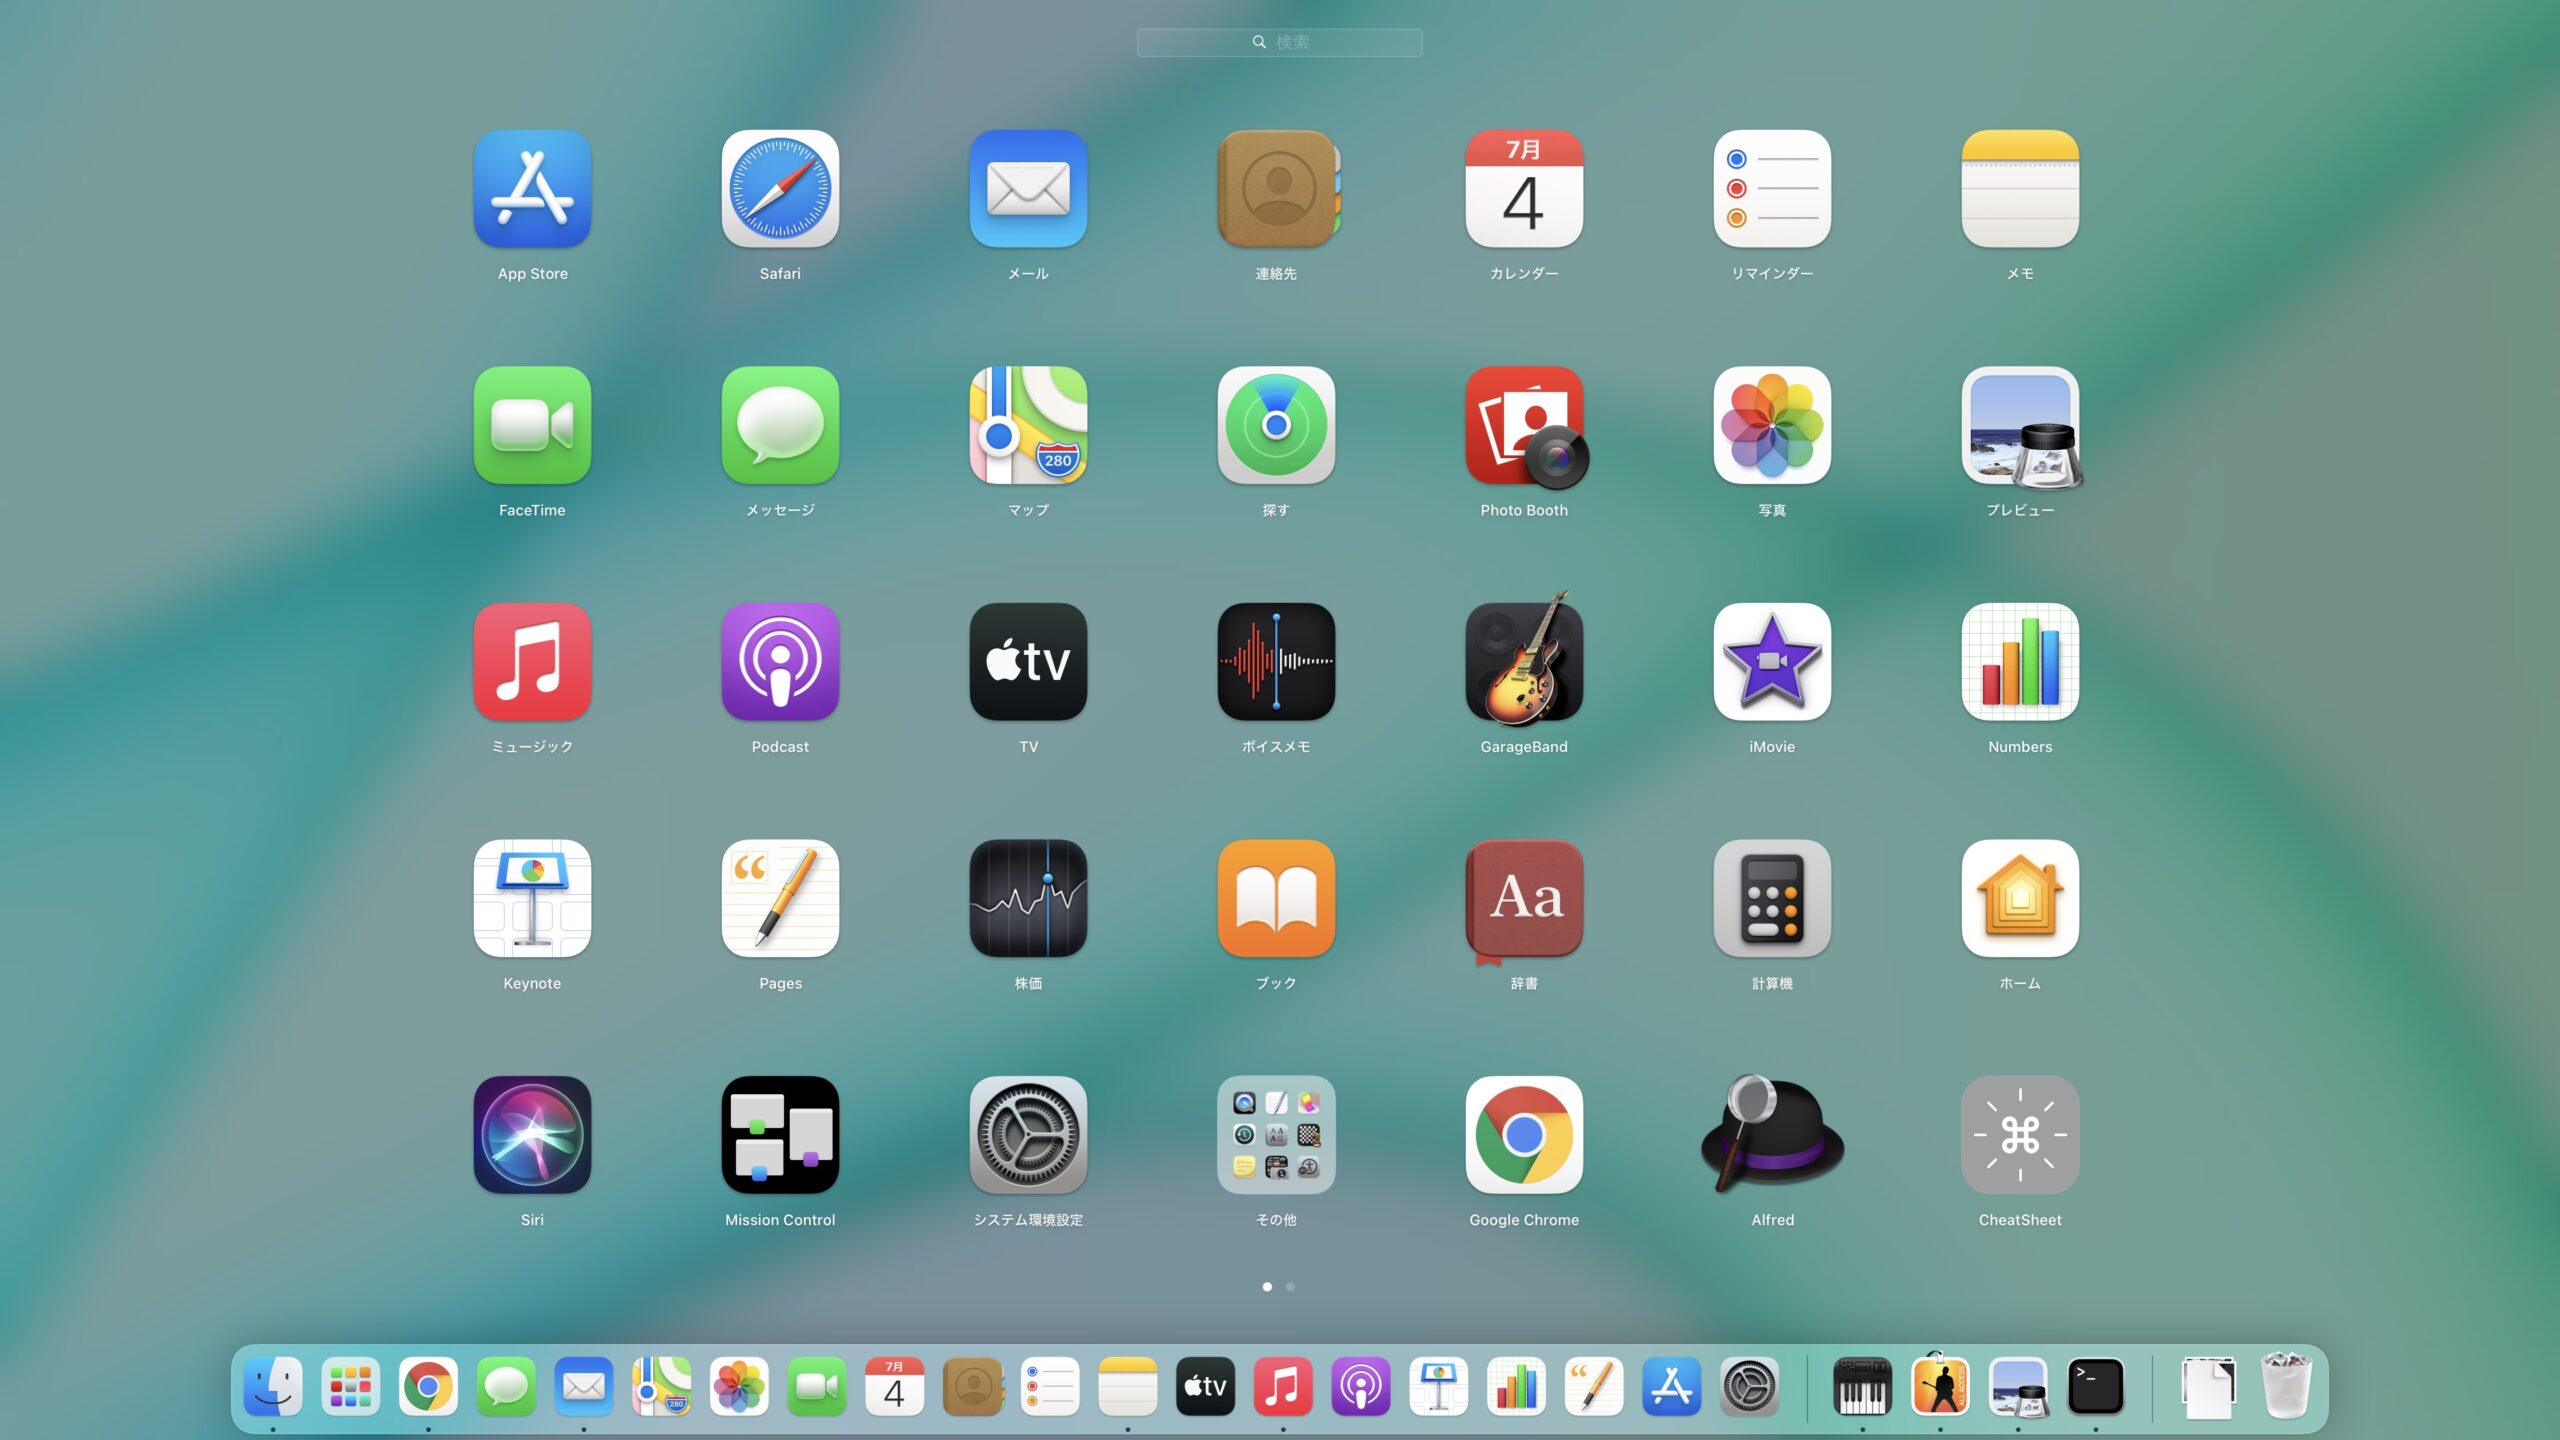Open Keynote from Launchpad grid

532,898
